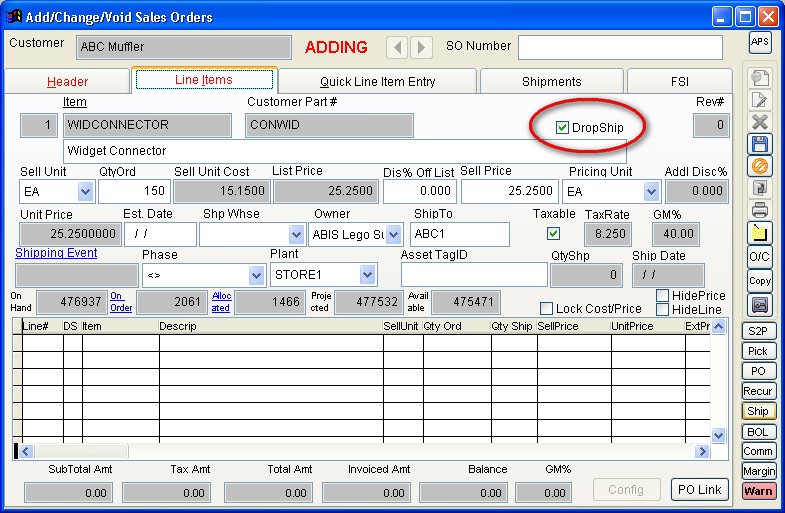
Task: Click the PO Link button
Action: [x=698, y=489]
